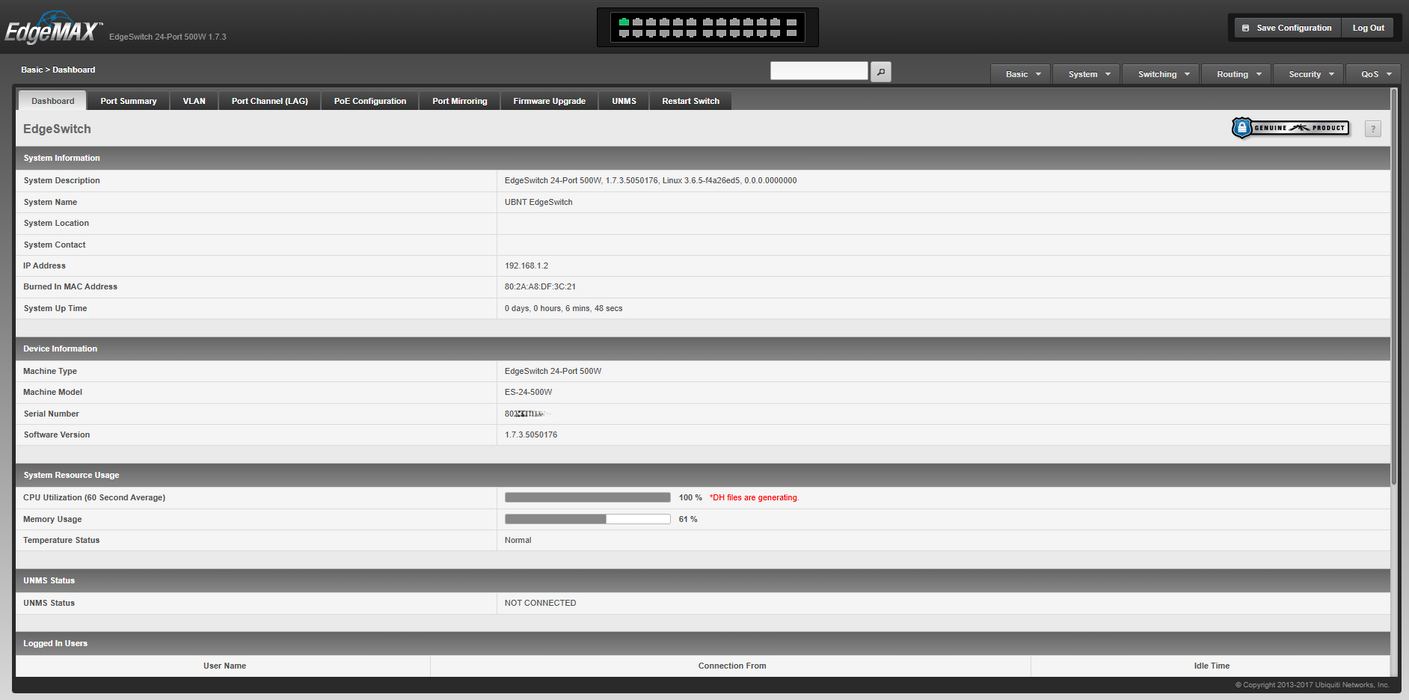Click the top SFP port icon
The image size is (1409, 700).
(794, 21)
